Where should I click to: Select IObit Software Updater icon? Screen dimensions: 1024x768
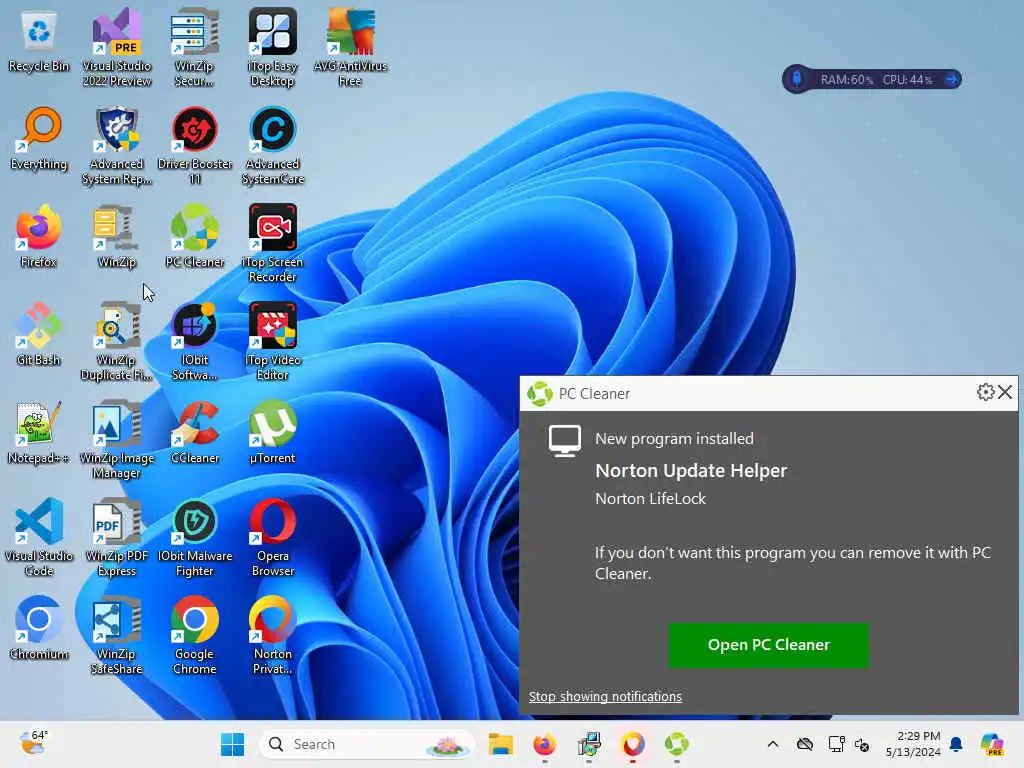(x=195, y=341)
